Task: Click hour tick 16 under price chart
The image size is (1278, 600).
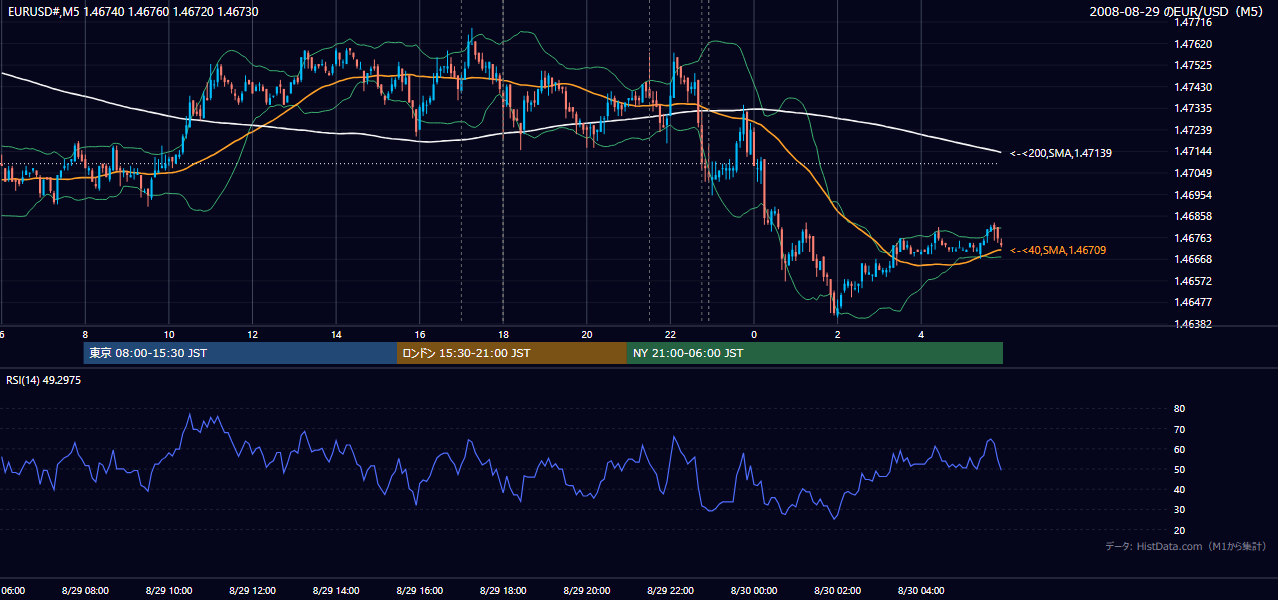Action: (419, 334)
